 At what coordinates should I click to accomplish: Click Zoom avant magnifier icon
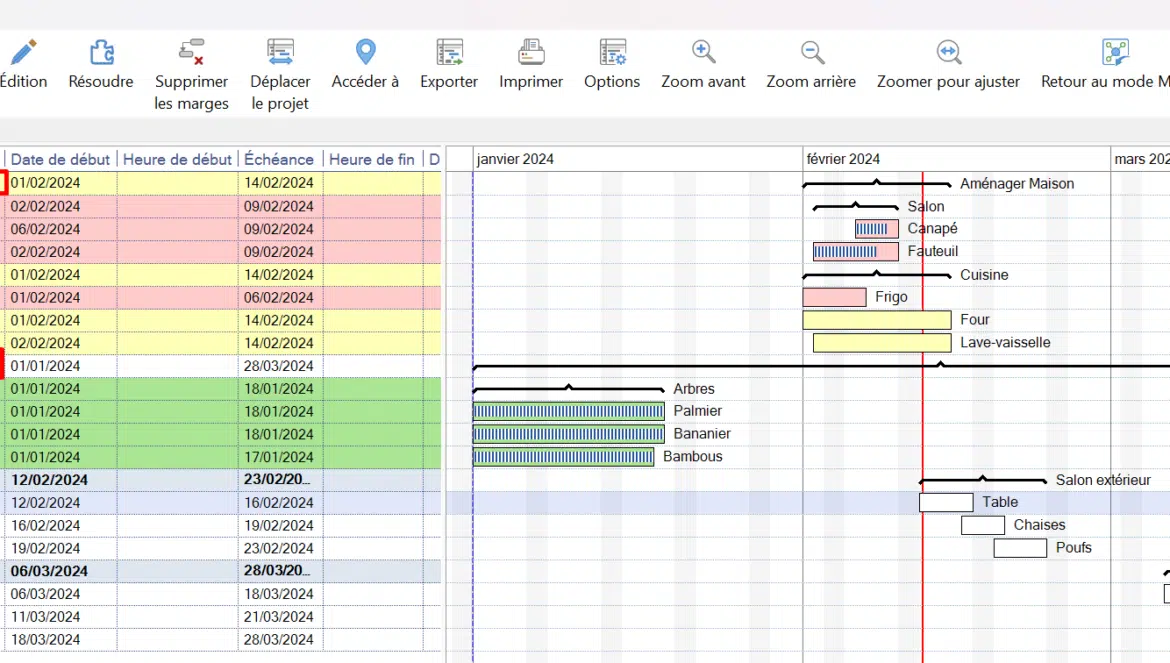tap(703, 53)
